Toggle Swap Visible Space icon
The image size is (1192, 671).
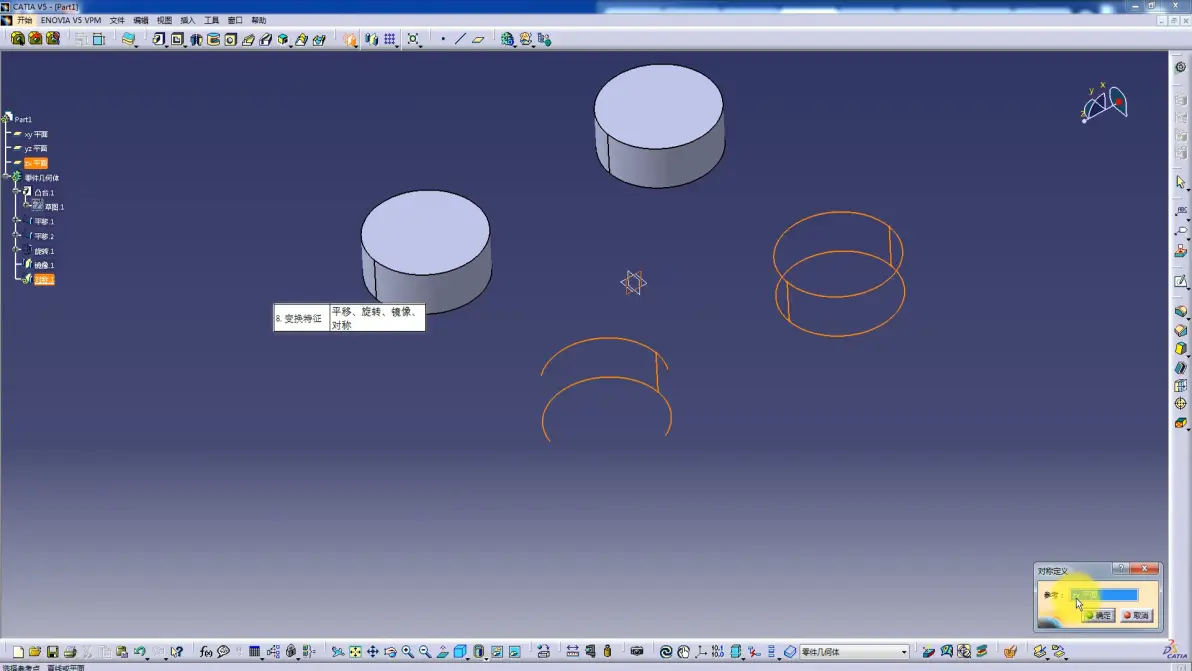pos(515,652)
